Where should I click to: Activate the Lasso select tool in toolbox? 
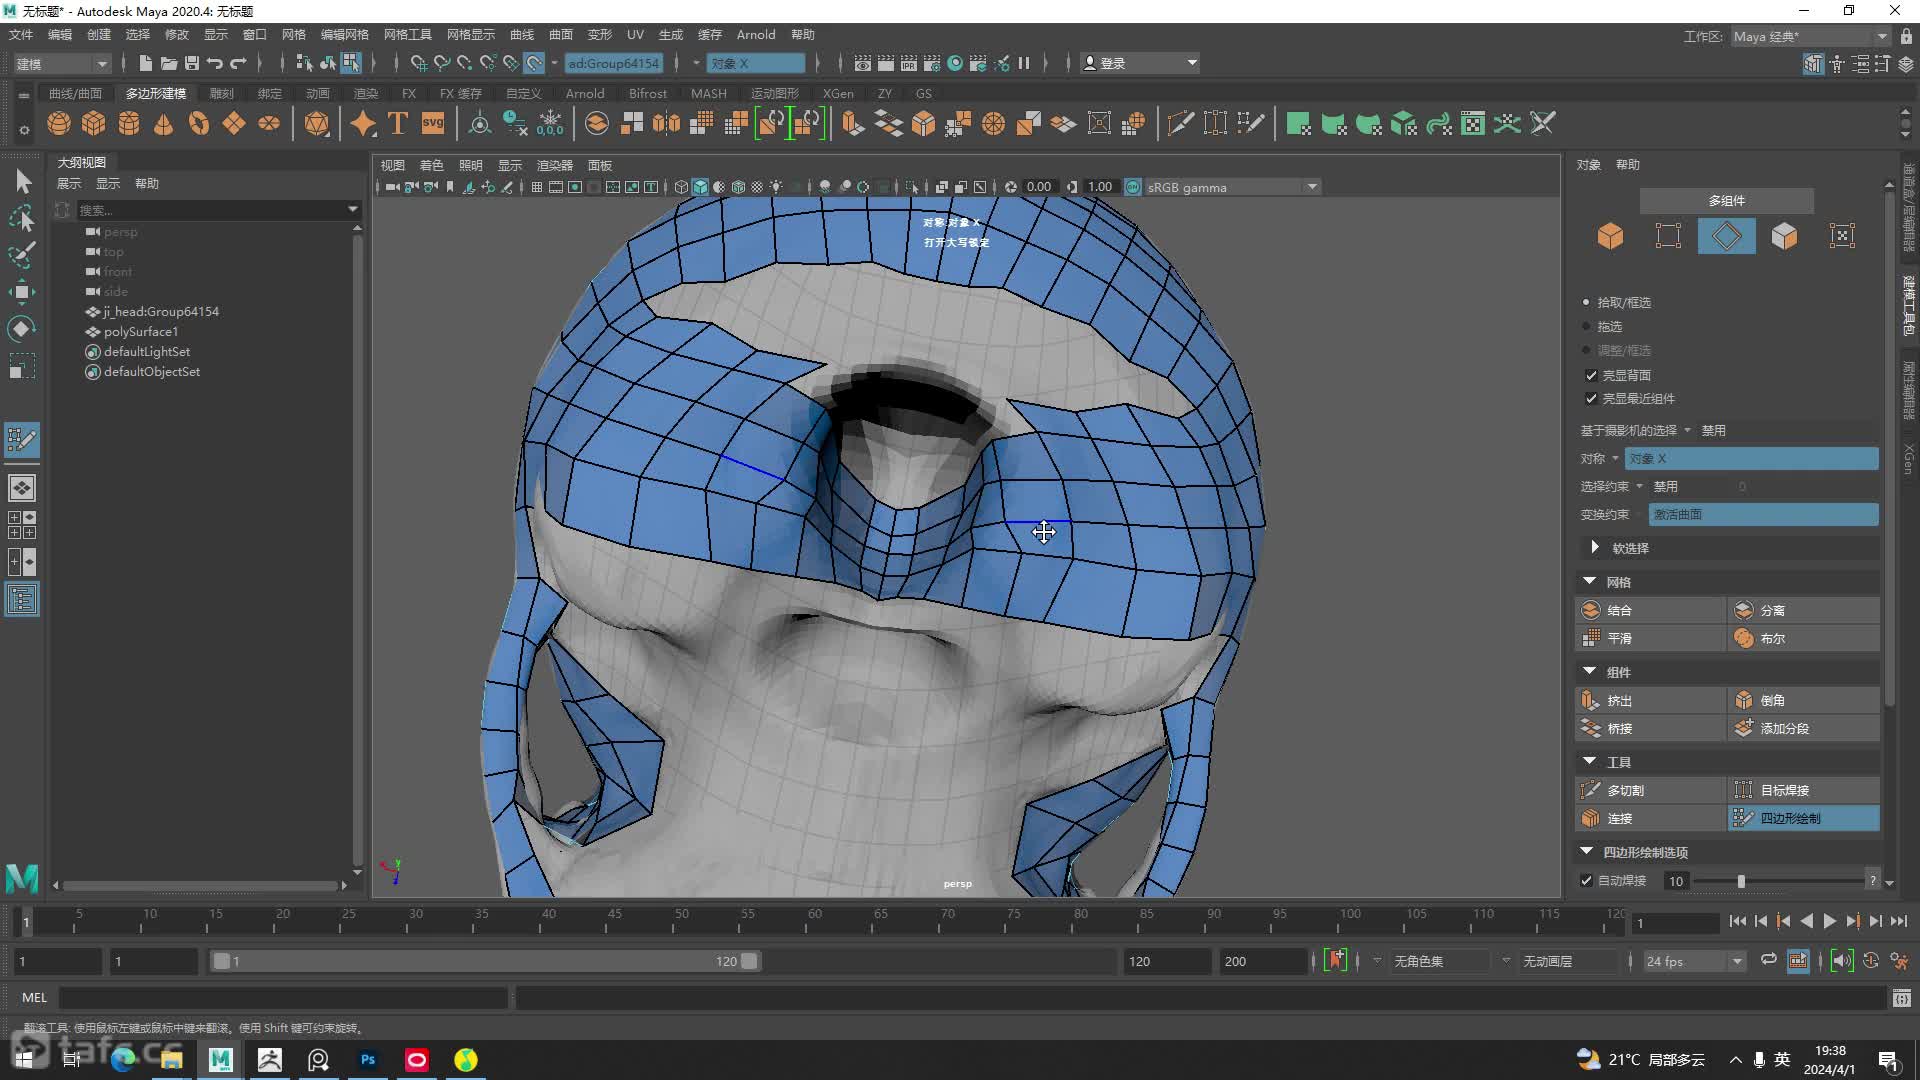coord(22,218)
